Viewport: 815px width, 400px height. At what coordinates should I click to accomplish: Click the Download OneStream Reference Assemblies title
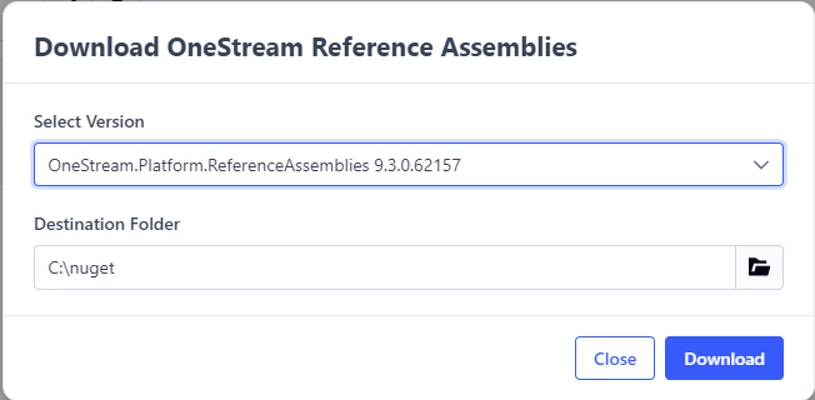pyautogui.click(x=306, y=47)
